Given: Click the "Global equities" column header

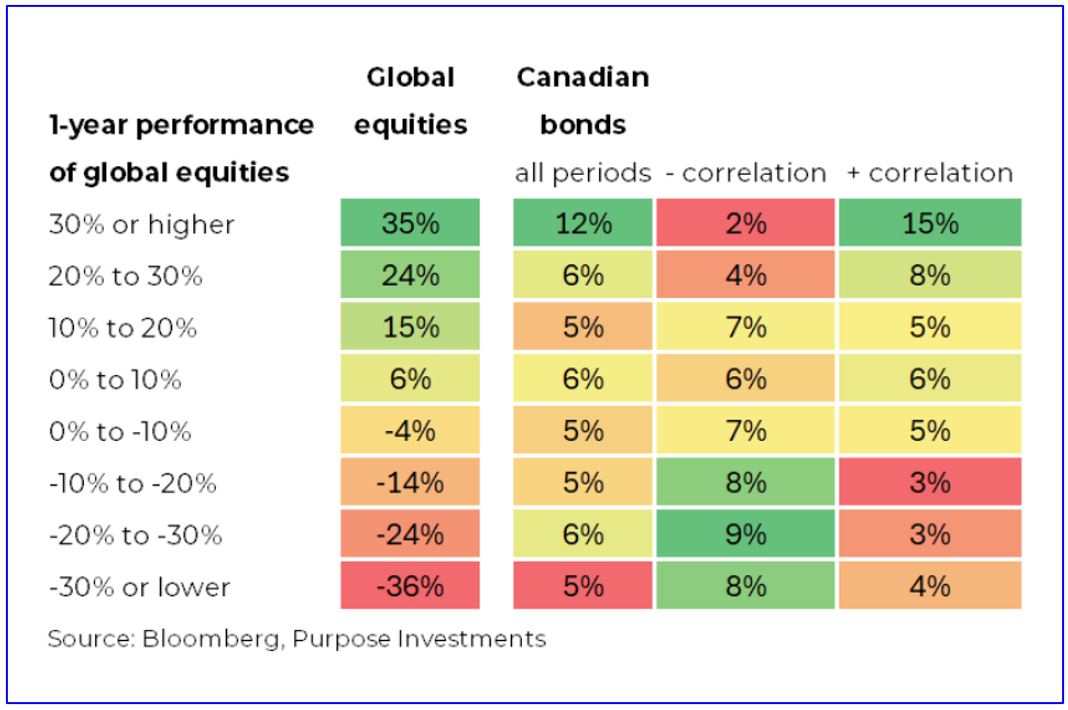Looking at the screenshot, I should point(412,101).
